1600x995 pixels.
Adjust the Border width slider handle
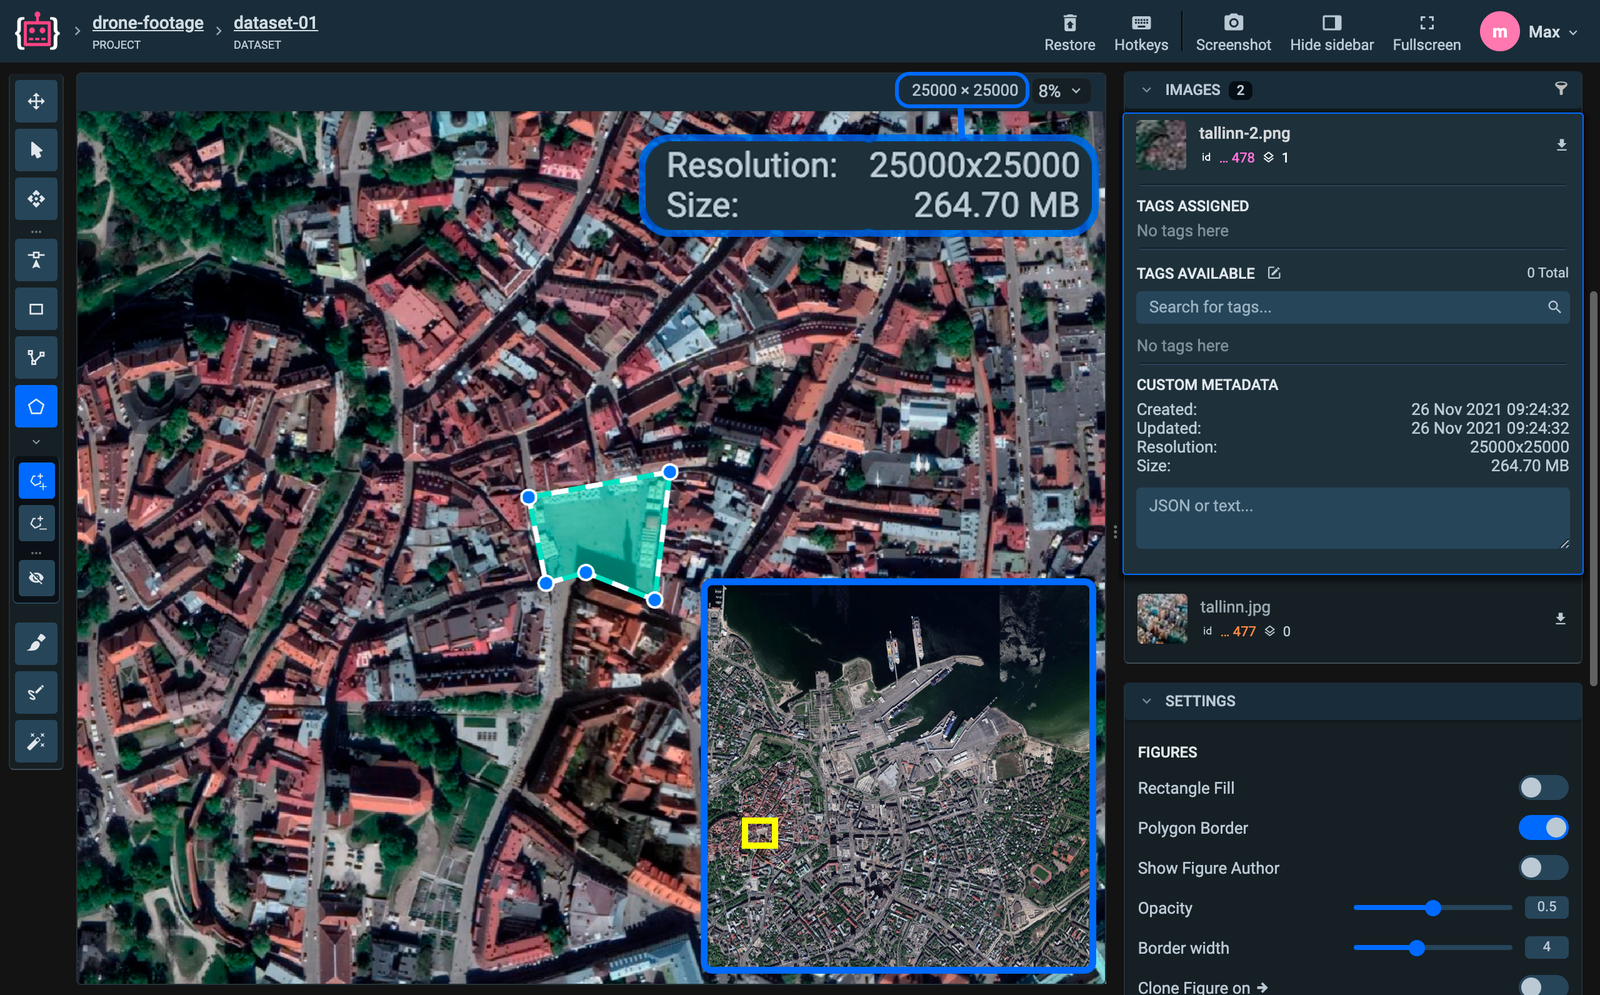pos(1416,948)
